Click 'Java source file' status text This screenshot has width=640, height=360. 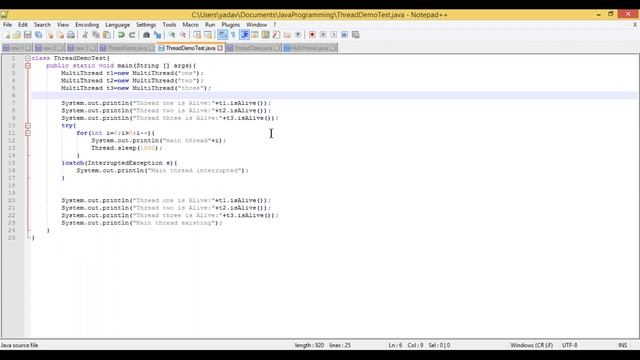pyautogui.click(x=20, y=345)
